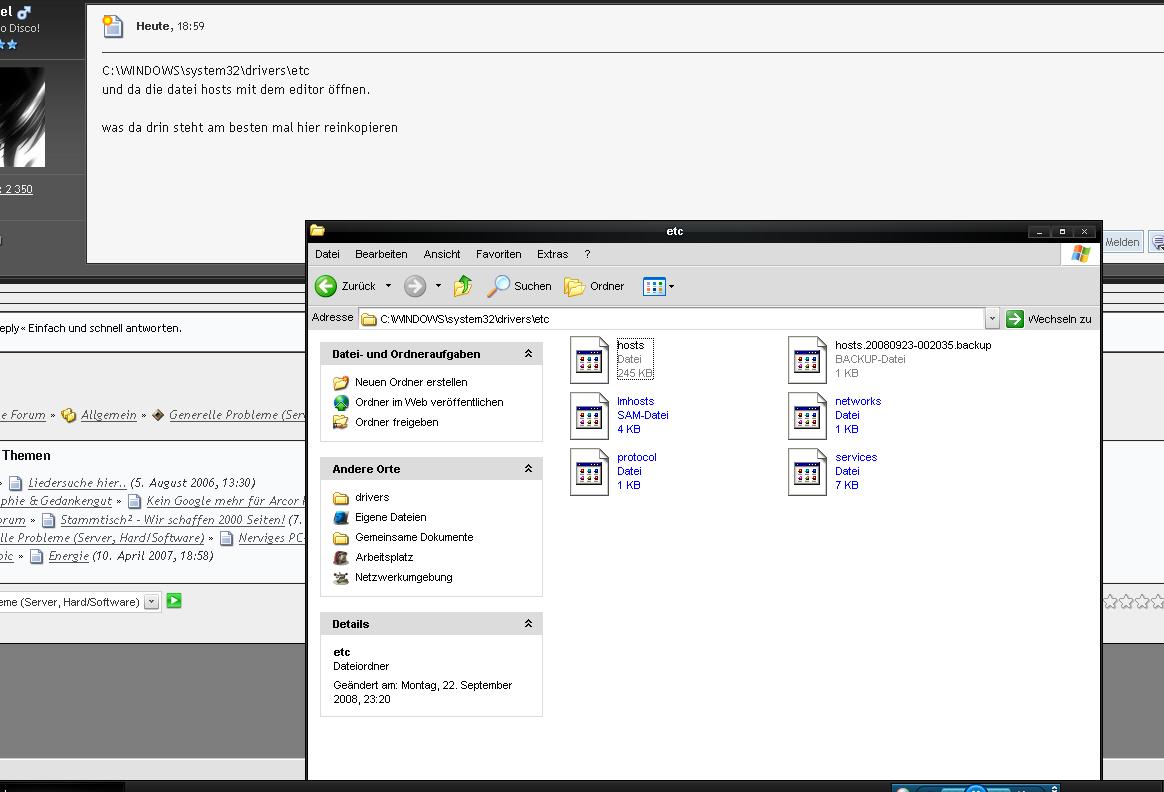Collapse Datei- und Ordneraufgaben panel
This screenshot has width=1164, height=792.
528,354
